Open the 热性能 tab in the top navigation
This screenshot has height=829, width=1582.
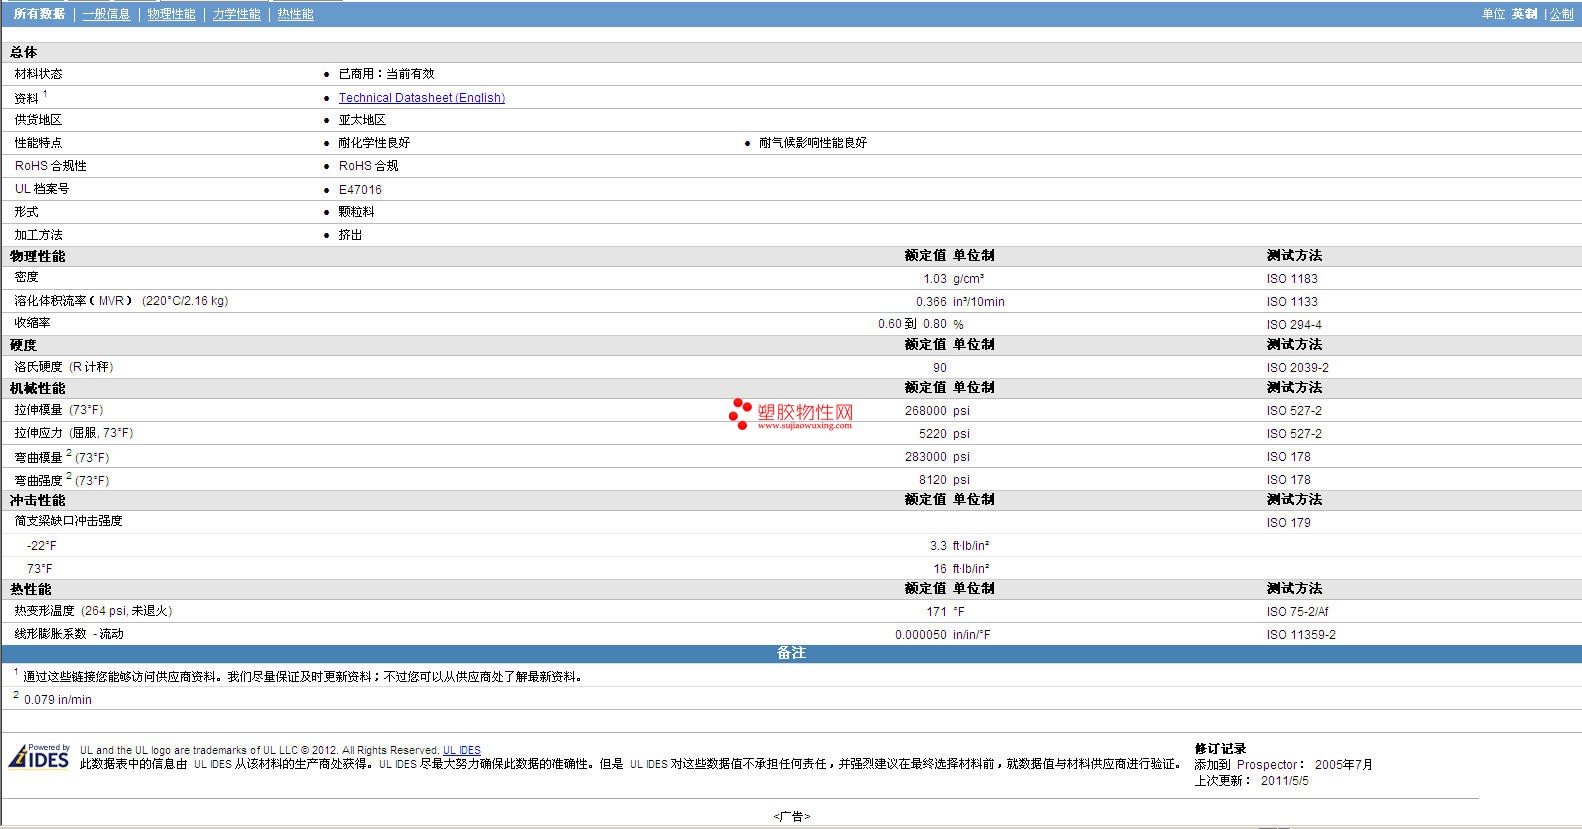(x=295, y=14)
